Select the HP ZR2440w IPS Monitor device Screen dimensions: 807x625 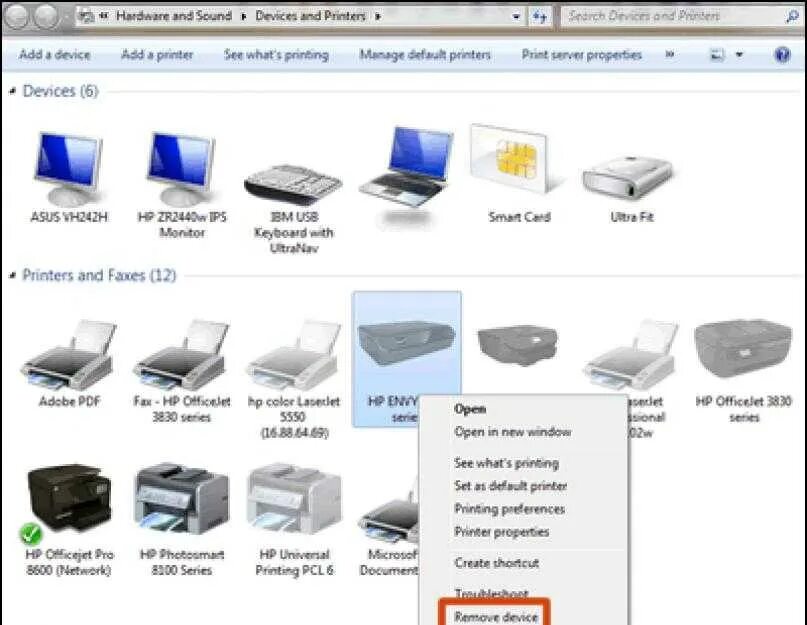182,183
